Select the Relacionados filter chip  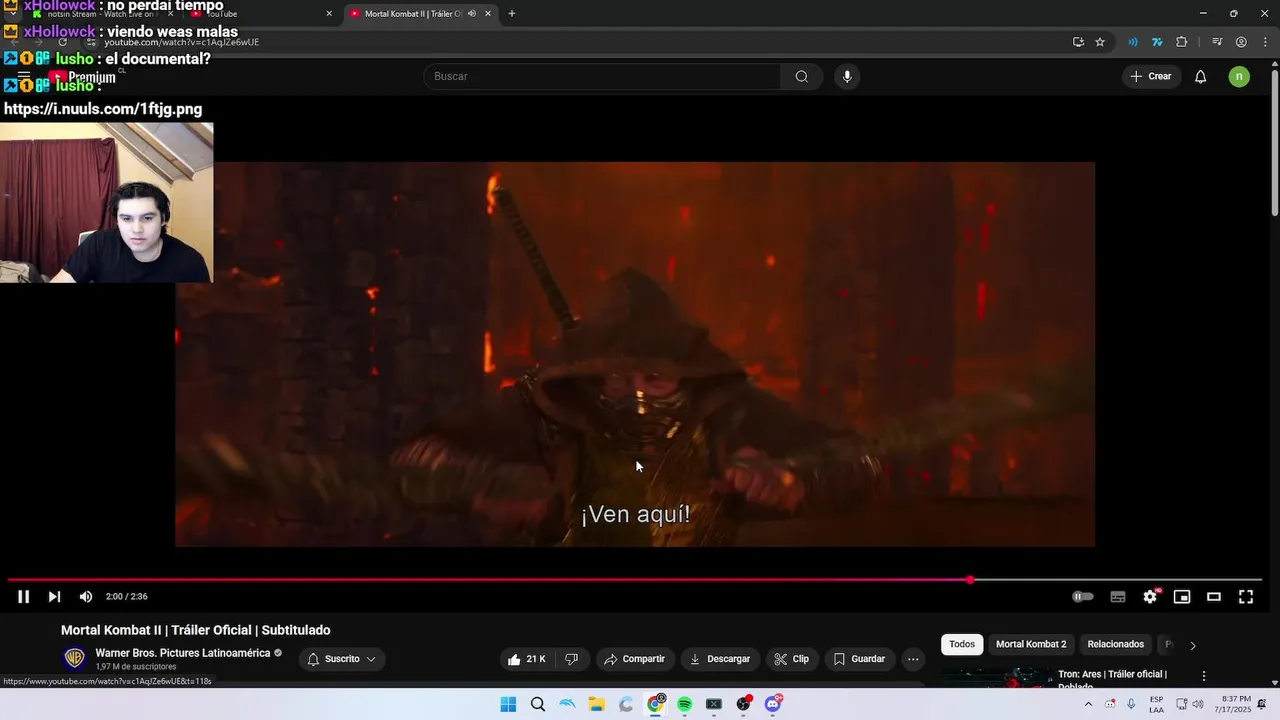tap(1116, 644)
